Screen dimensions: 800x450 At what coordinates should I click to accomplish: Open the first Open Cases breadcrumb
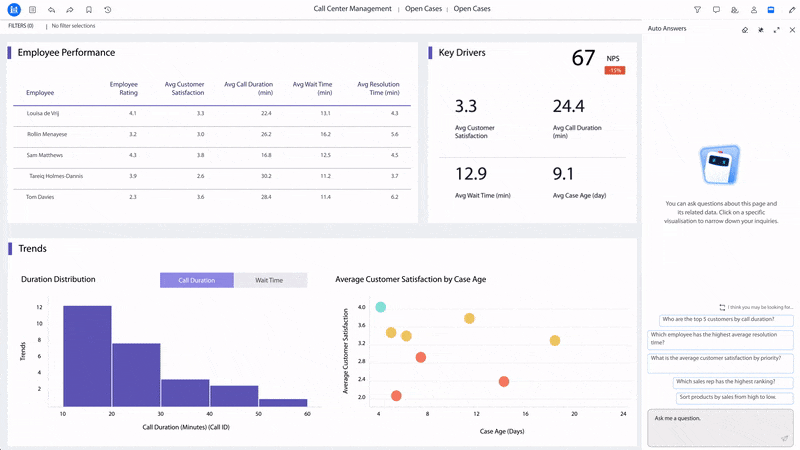423,9
